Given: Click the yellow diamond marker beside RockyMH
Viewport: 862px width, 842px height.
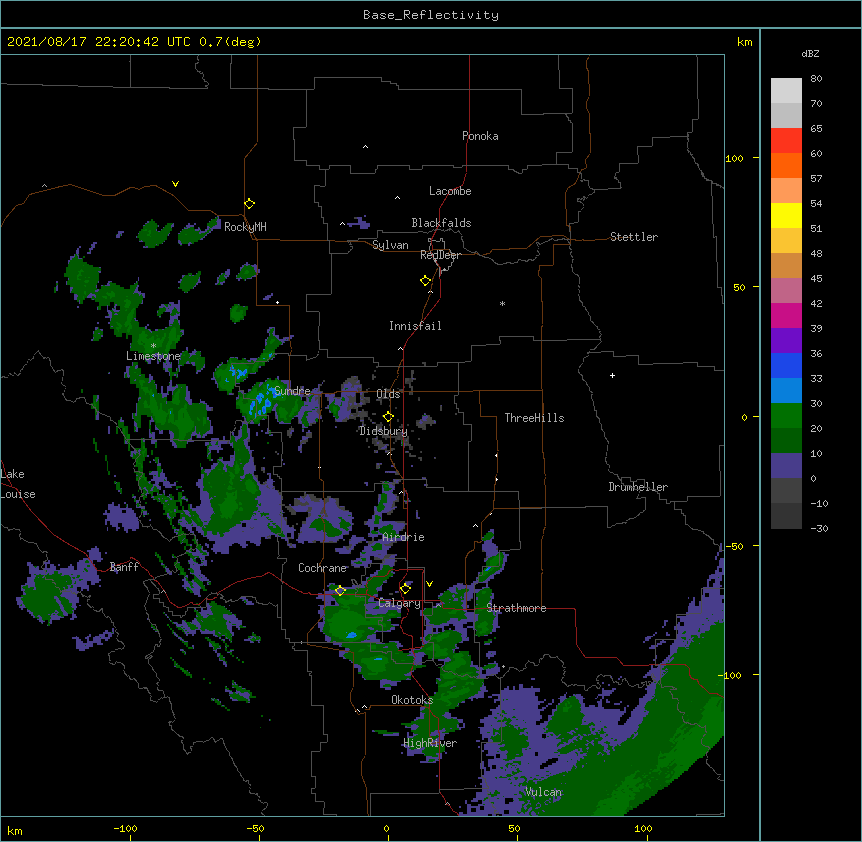Looking at the screenshot, I should (x=250, y=204).
